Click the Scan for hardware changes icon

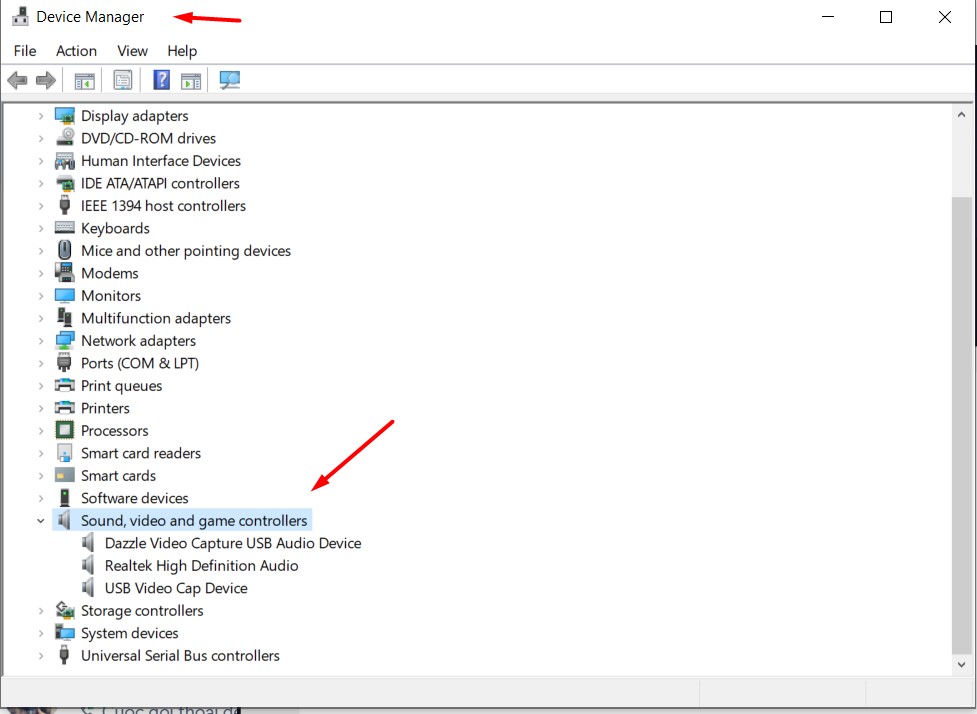point(229,80)
